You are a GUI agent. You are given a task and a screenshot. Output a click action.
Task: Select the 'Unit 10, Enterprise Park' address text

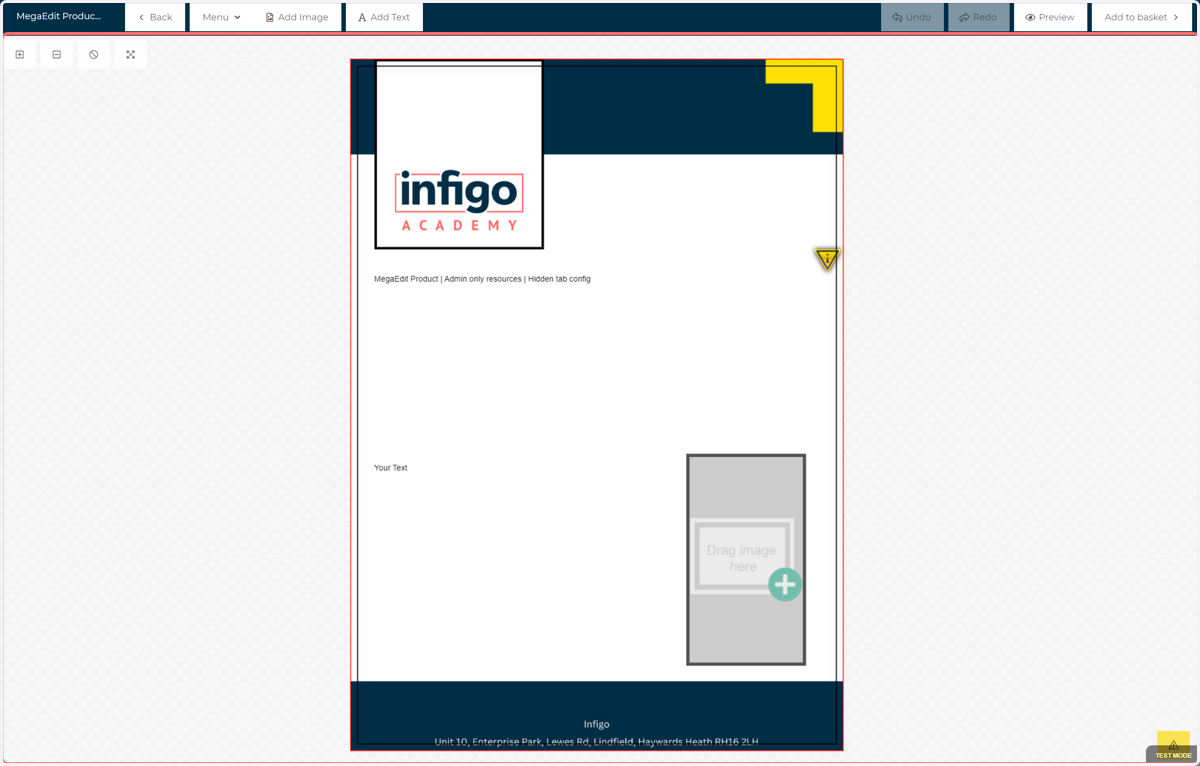[x=596, y=742]
